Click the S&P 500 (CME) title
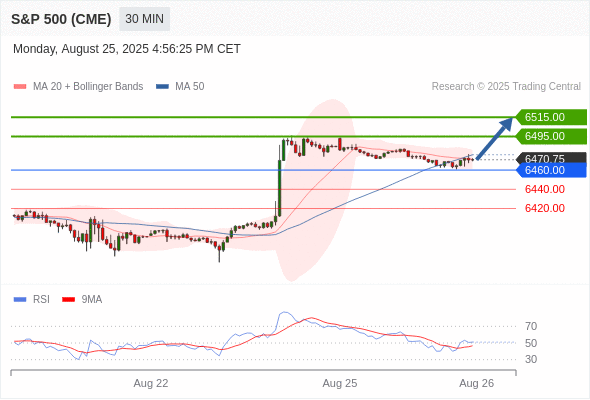This screenshot has height=400, width=590. [61, 19]
